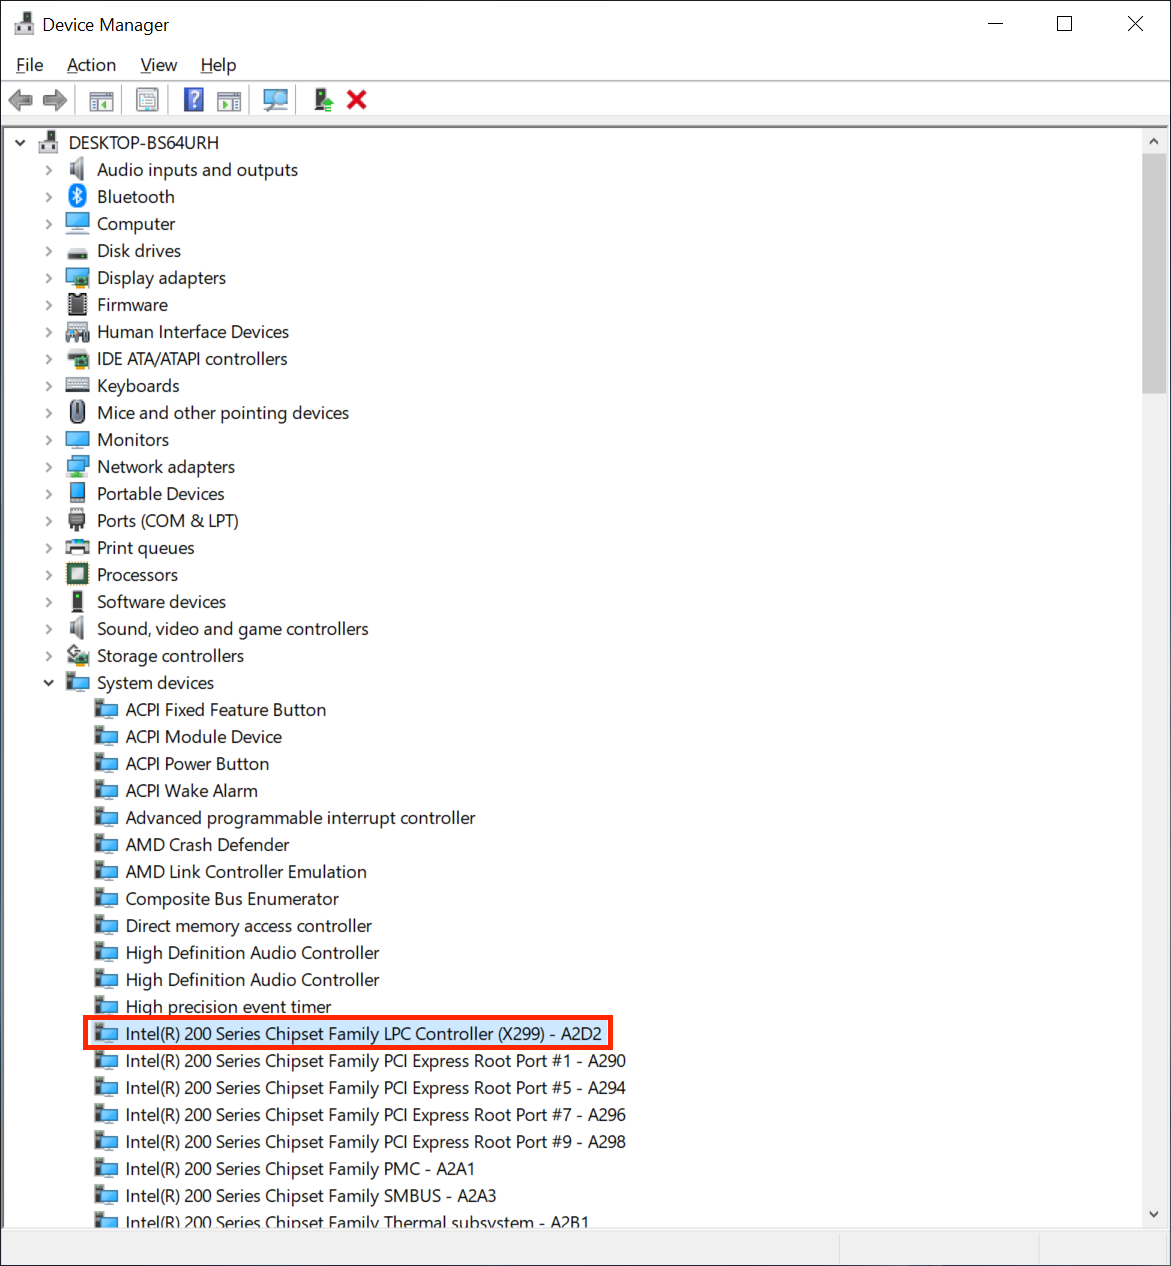The height and width of the screenshot is (1266, 1171).
Task: Collapse the DESKTOP-BS64URH root node
Action: (x=20, y=143)
